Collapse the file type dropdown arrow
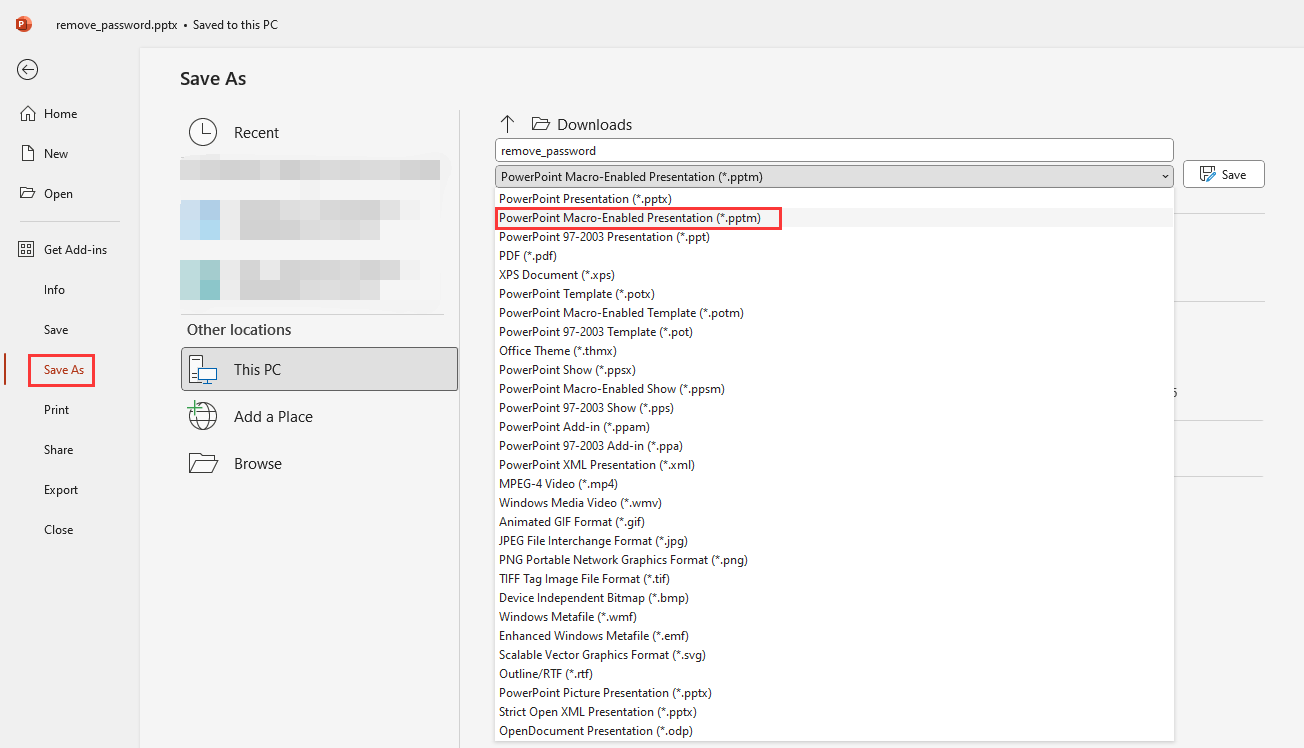The height and width of the screenshot is (748, 1304). click(x=1164, y=176)
